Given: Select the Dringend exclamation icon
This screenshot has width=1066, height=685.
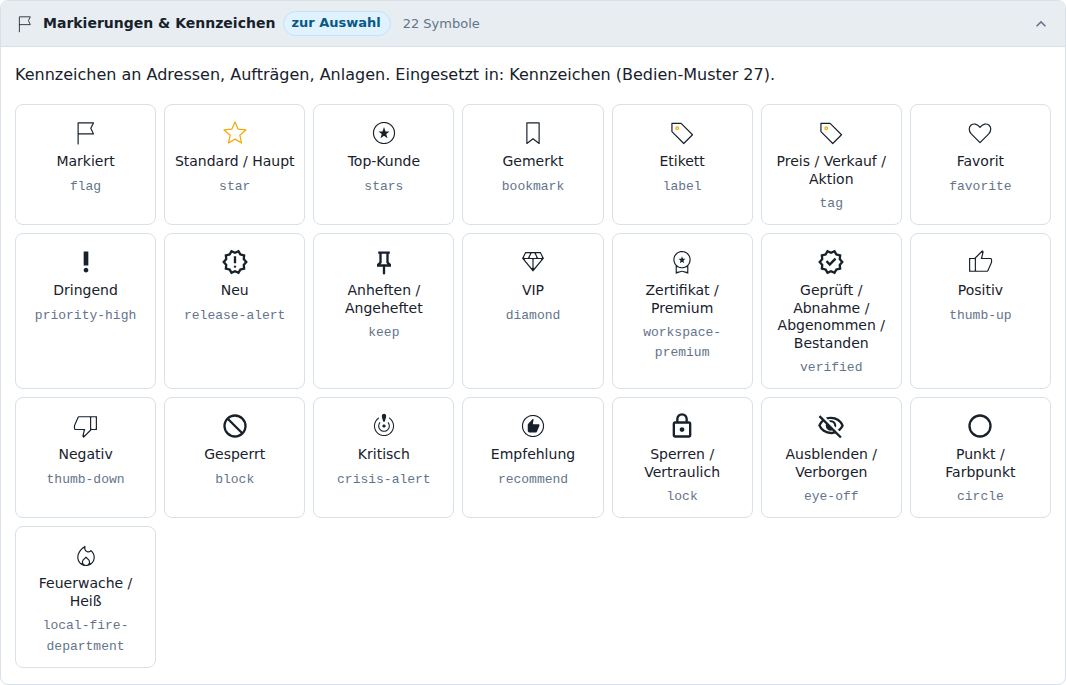Looking at the screenshot, I should click(x=86, y=262).
